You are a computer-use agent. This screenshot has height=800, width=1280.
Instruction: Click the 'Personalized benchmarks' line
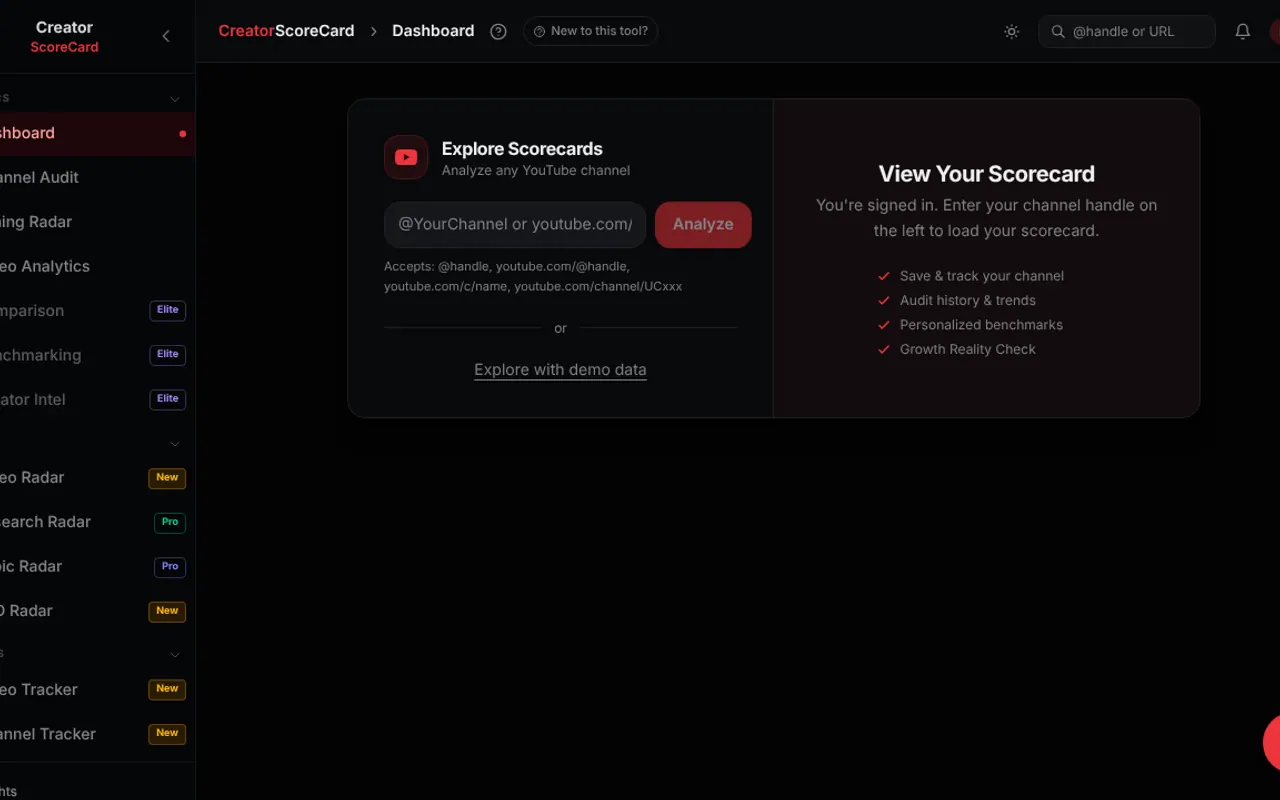tap(970, 325)
